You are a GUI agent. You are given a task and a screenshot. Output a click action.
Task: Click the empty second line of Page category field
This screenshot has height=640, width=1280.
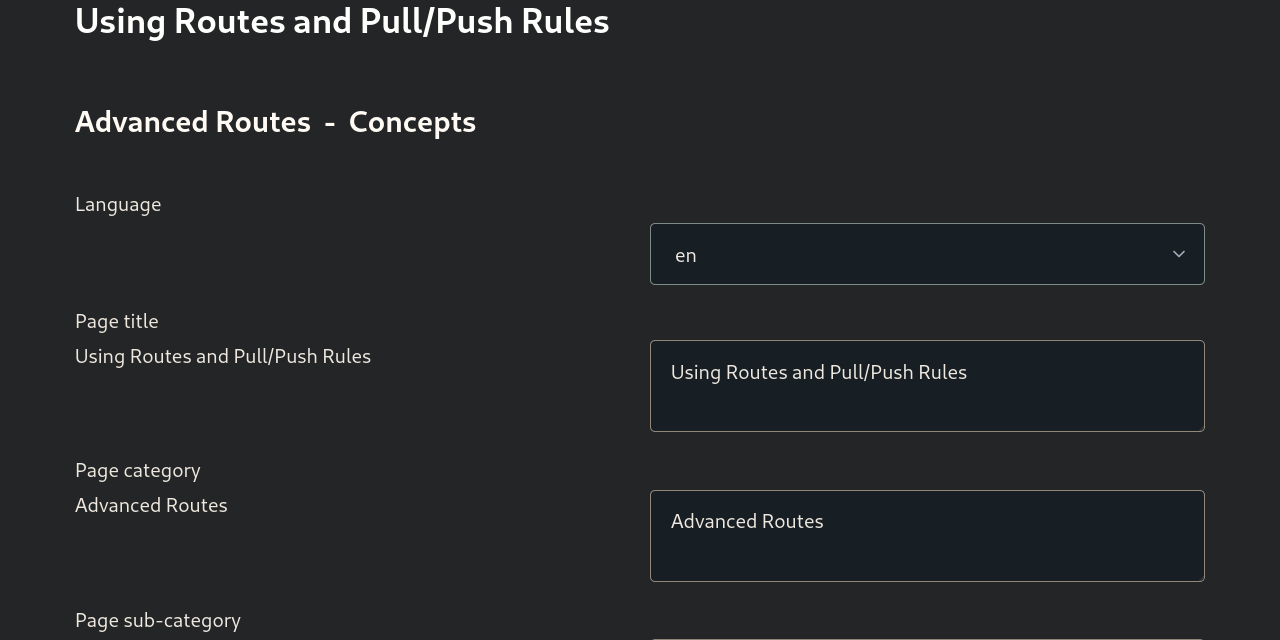coord(926,557)
